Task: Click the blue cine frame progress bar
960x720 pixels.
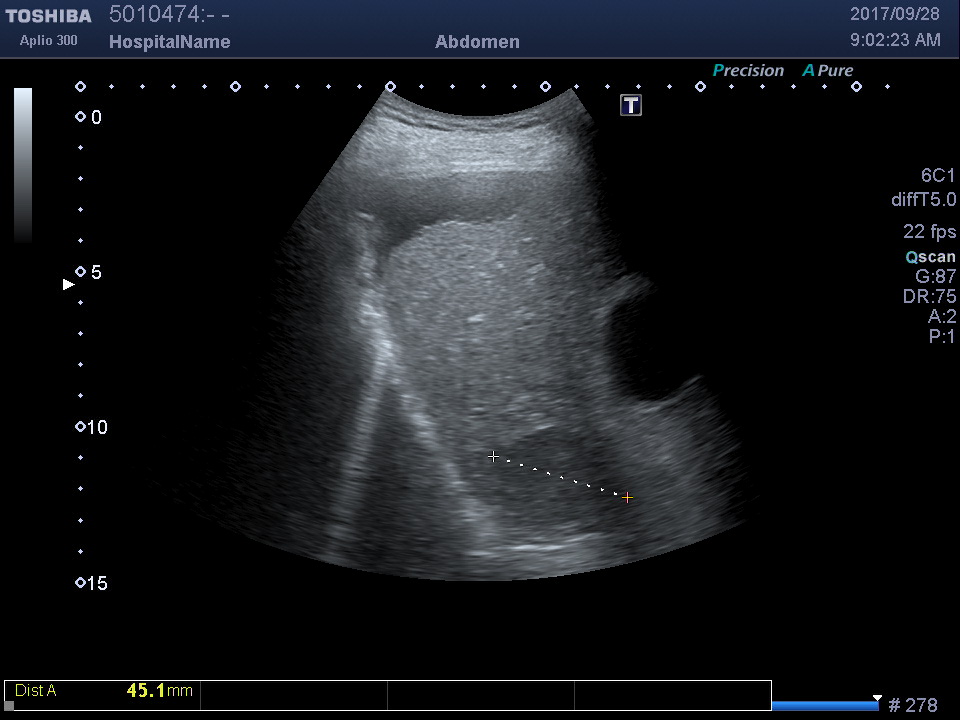Action: click(825, 706)
